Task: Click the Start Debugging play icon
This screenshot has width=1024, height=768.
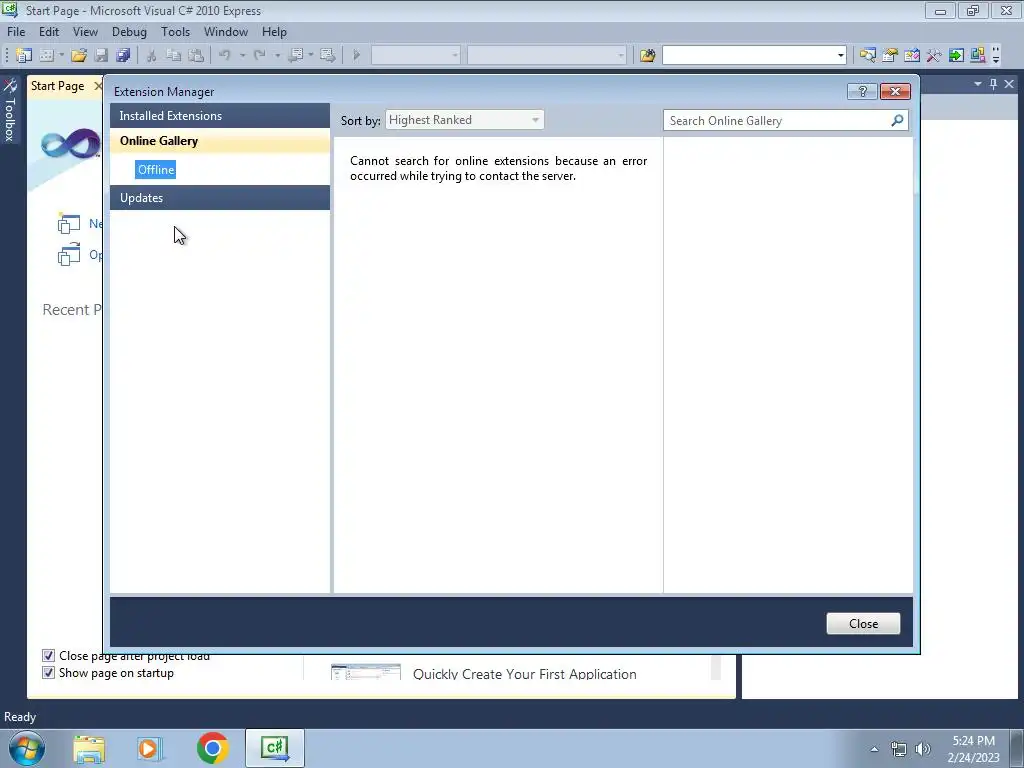Action: pyautogui.click(x=357, y=56)
